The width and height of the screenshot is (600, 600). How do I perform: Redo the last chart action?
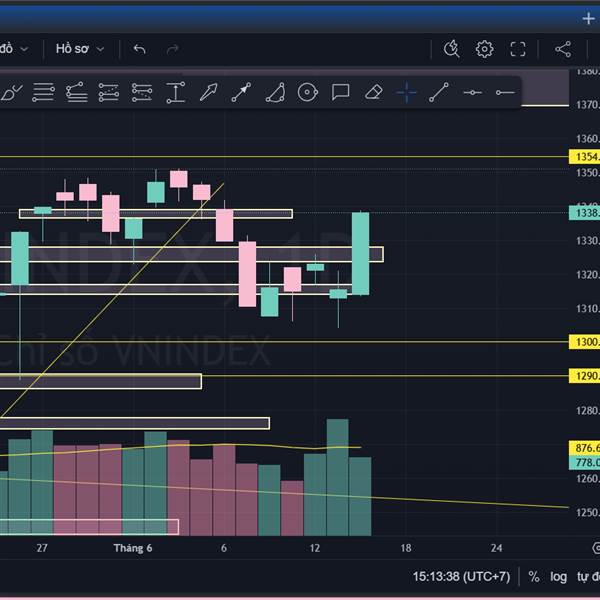(x=173, y=49)
